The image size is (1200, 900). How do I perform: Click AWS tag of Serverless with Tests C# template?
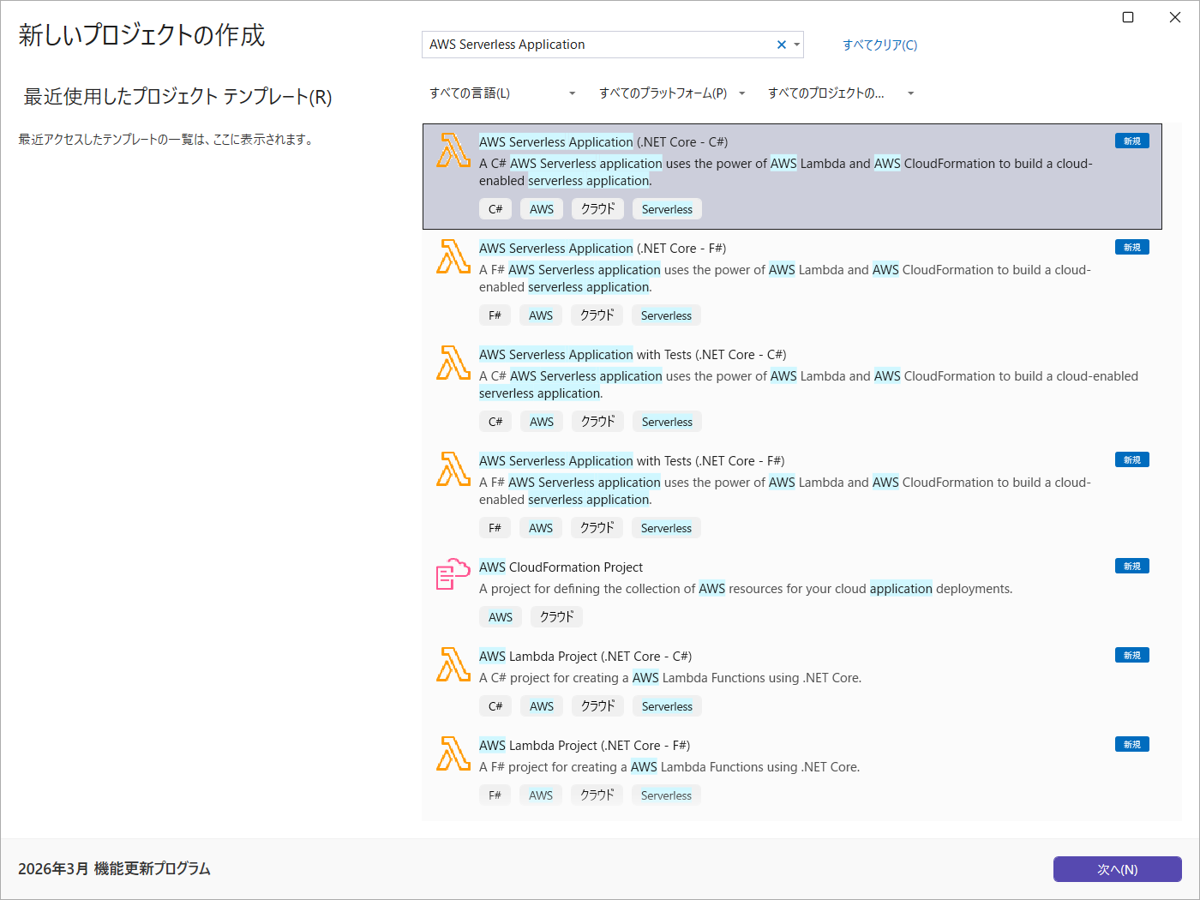pyautogui.click(x=542, y=421)
